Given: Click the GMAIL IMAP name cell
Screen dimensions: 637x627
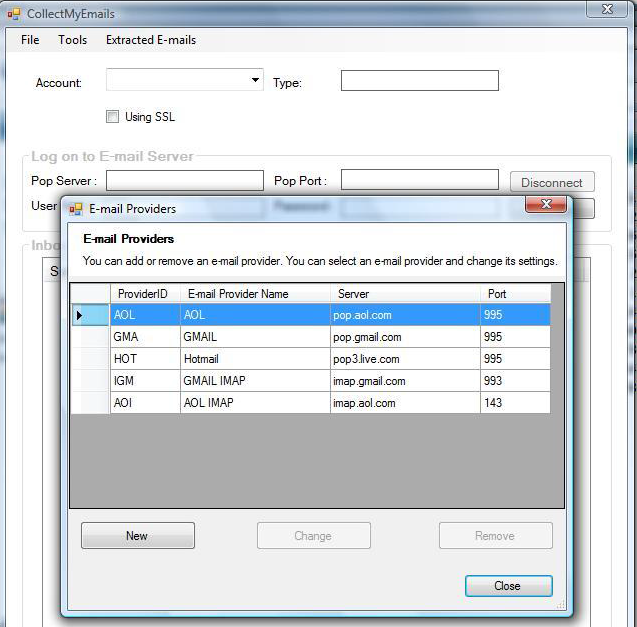Looking at the screenshot, I should coord(255,381).
